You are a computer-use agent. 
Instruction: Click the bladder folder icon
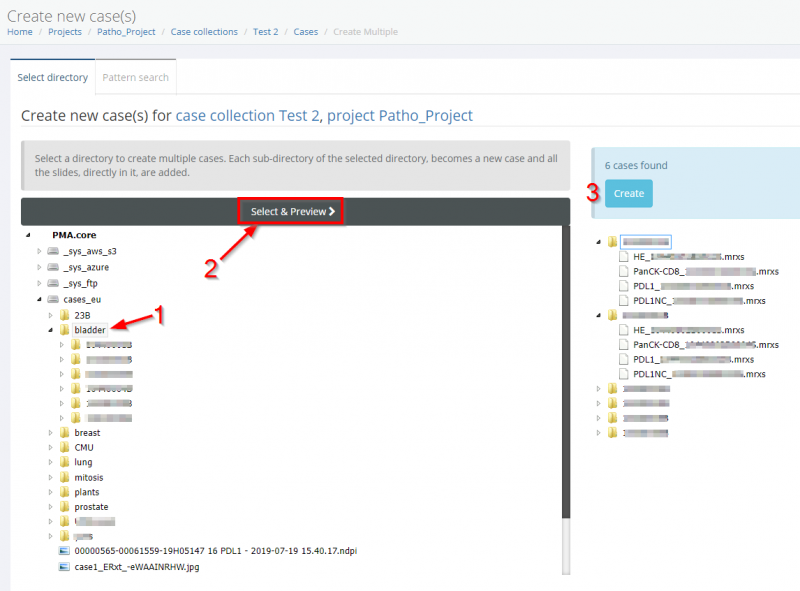[x=64, y=329]
